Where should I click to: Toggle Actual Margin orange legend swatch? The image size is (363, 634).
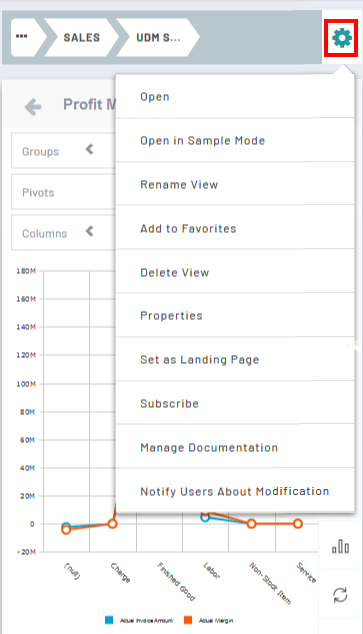(x=188, y=620)
